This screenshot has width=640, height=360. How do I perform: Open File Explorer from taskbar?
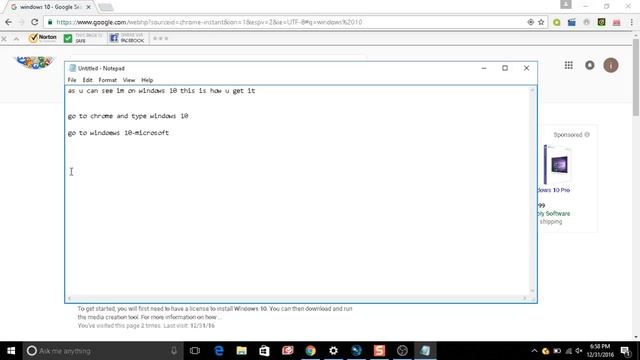242,351
